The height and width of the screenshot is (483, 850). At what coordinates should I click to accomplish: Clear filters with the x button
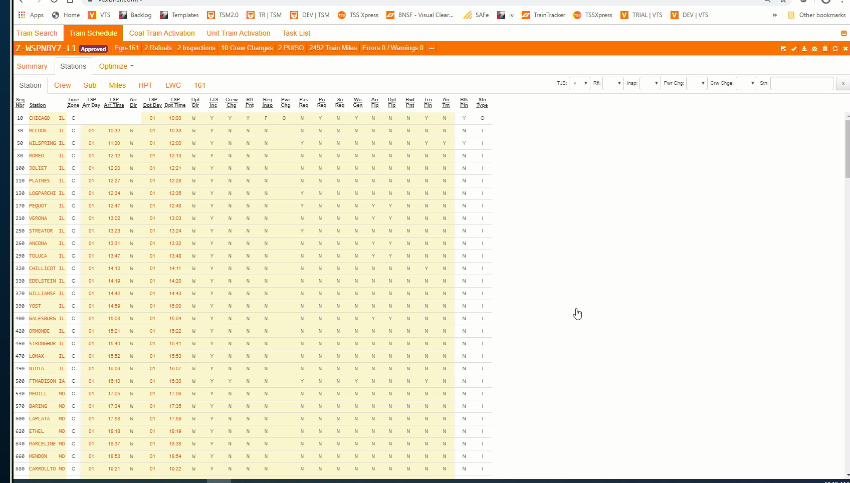pos(842,83)
